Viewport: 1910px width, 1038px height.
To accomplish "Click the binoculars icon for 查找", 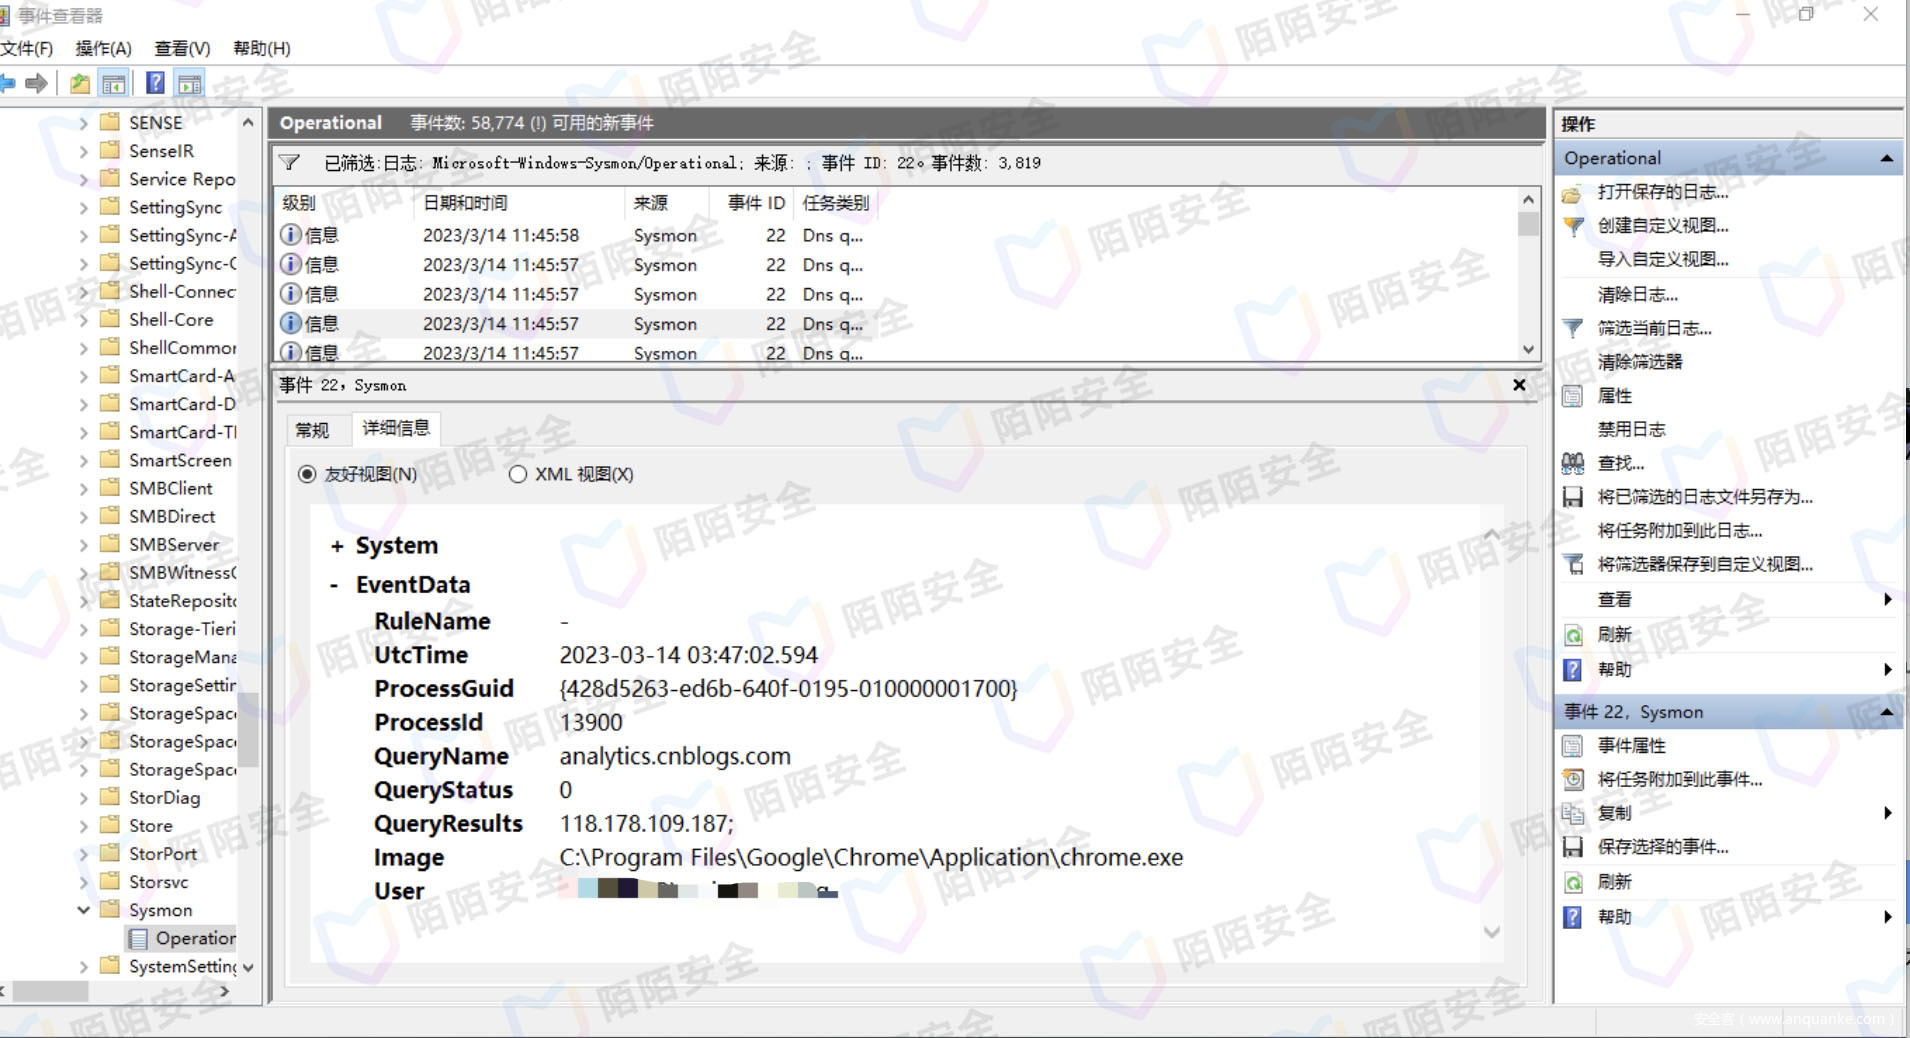I will pyautogui.click(x=1573, y=463).
